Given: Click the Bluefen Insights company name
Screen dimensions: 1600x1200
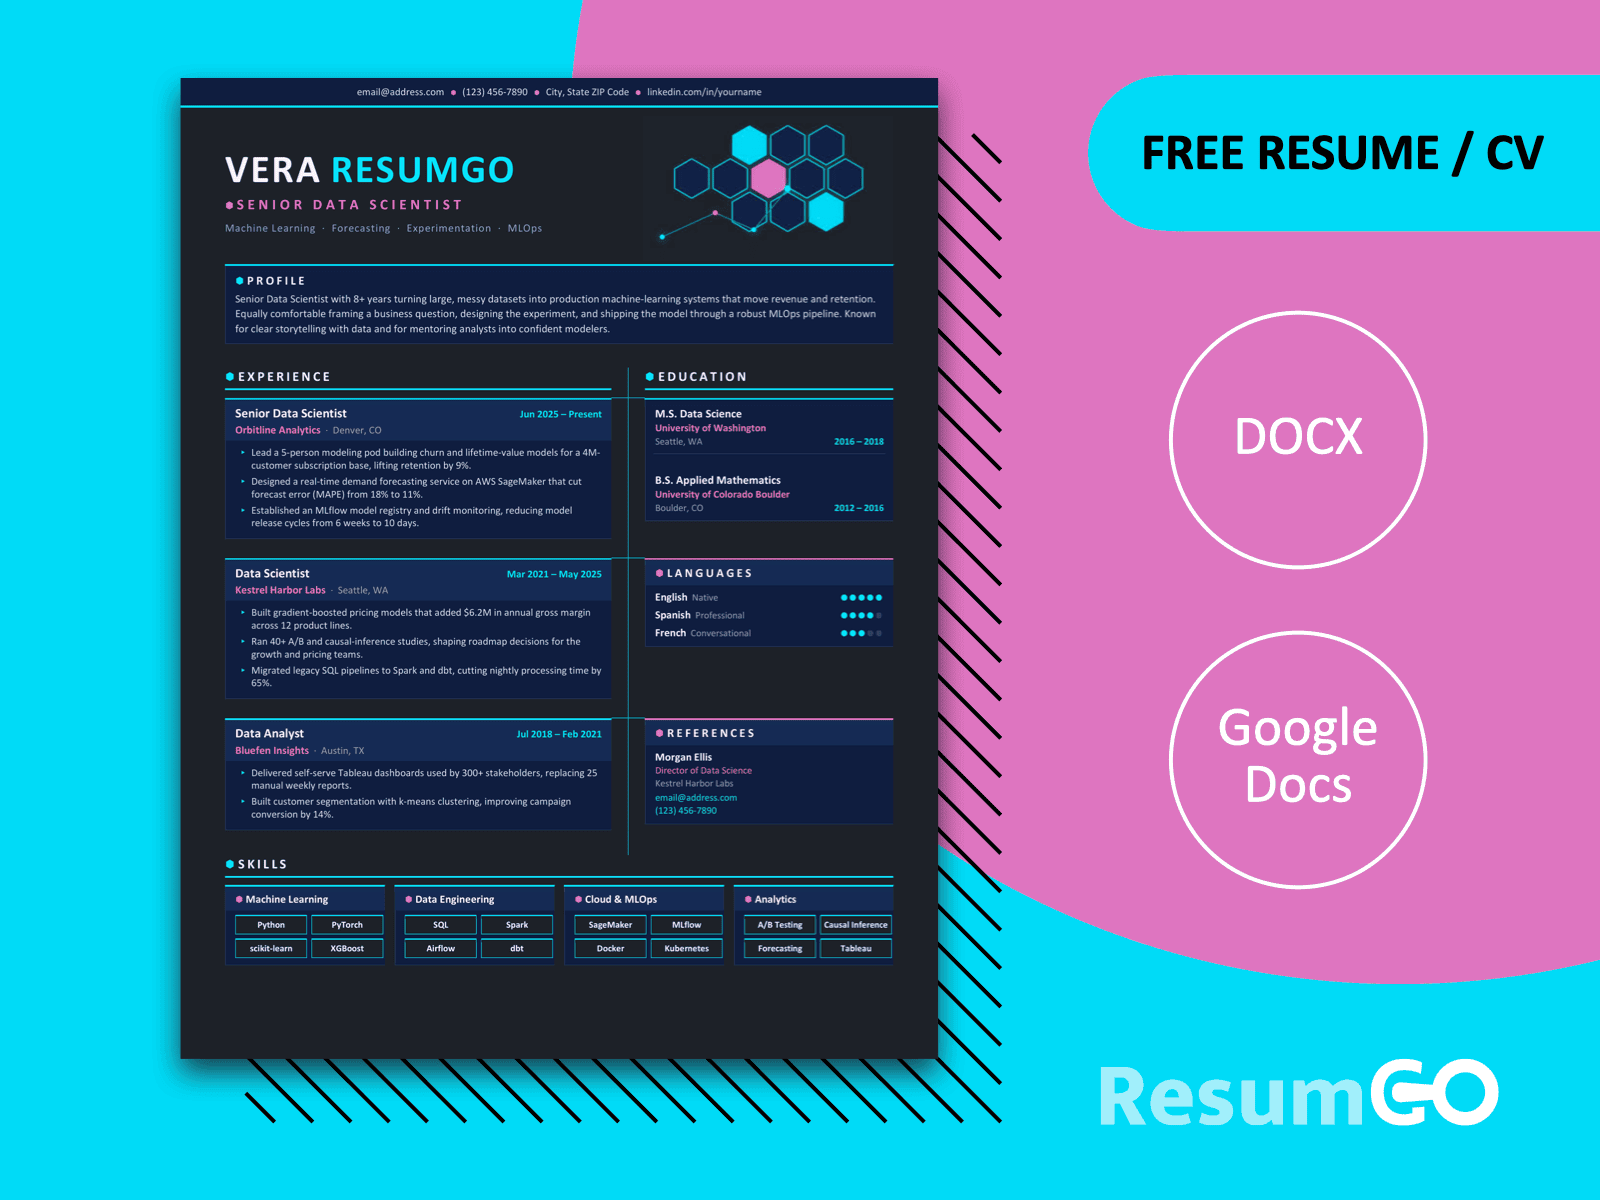Looking at the screenshot, I should [272, 750].
